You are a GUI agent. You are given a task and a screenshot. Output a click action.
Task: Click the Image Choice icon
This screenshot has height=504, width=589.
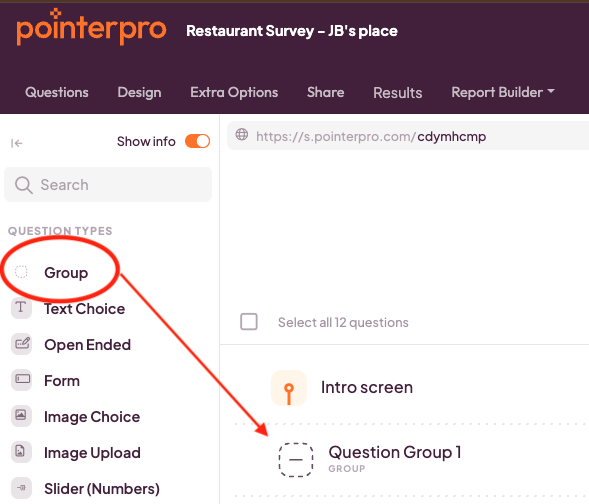click(x=21, y=416)
